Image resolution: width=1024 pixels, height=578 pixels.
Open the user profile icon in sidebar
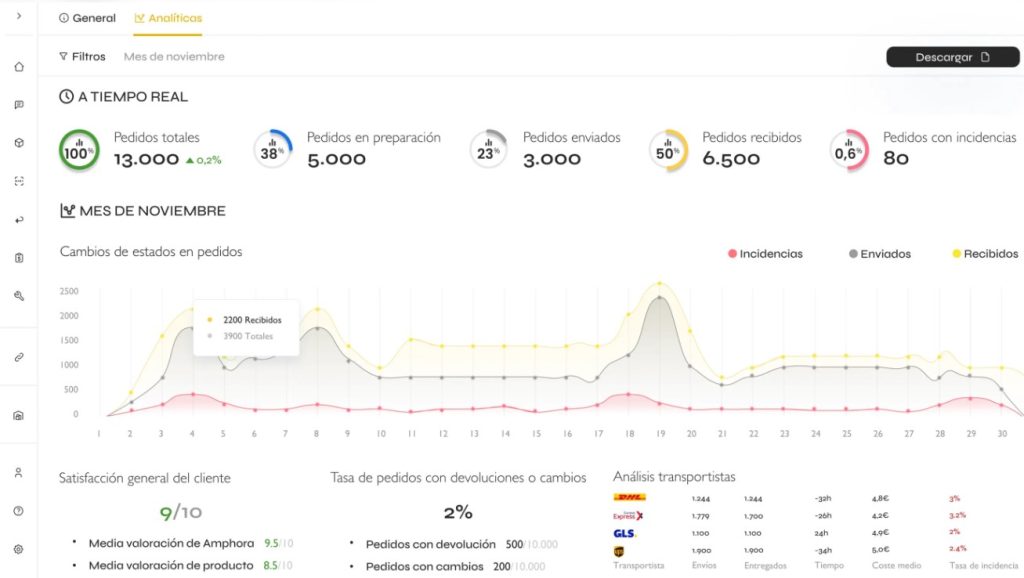(19, 472)
